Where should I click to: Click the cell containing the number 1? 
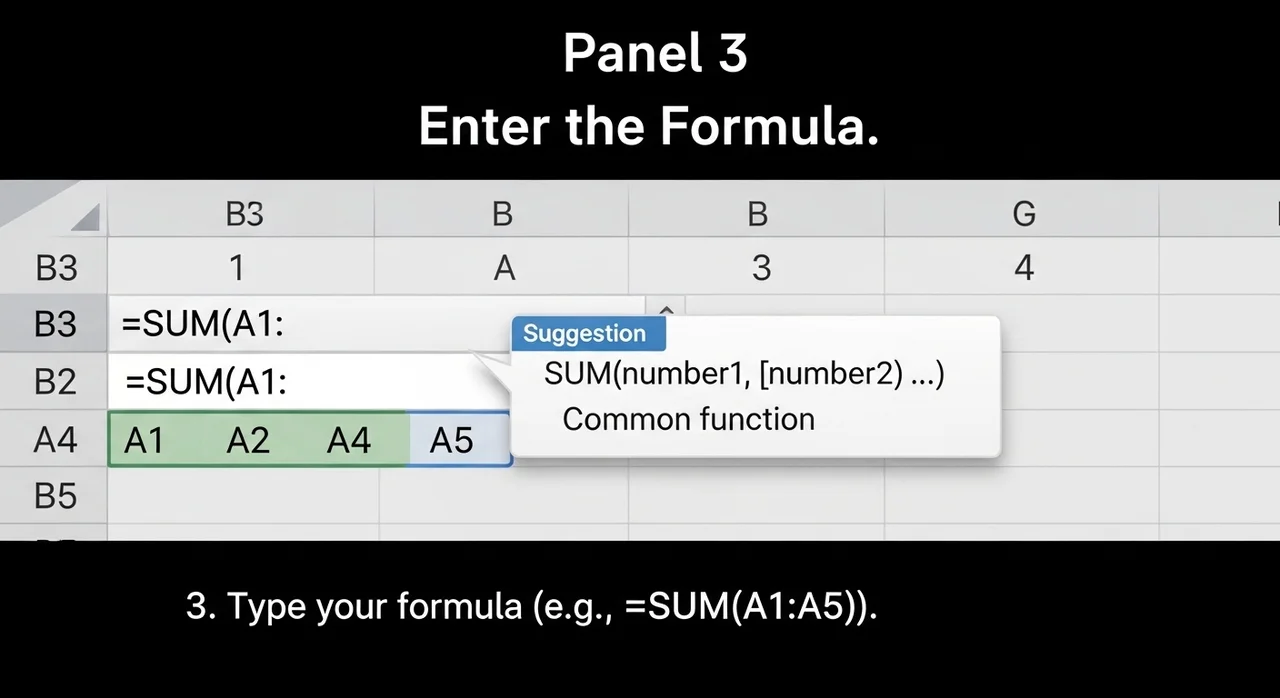click(x=237, y=268)
